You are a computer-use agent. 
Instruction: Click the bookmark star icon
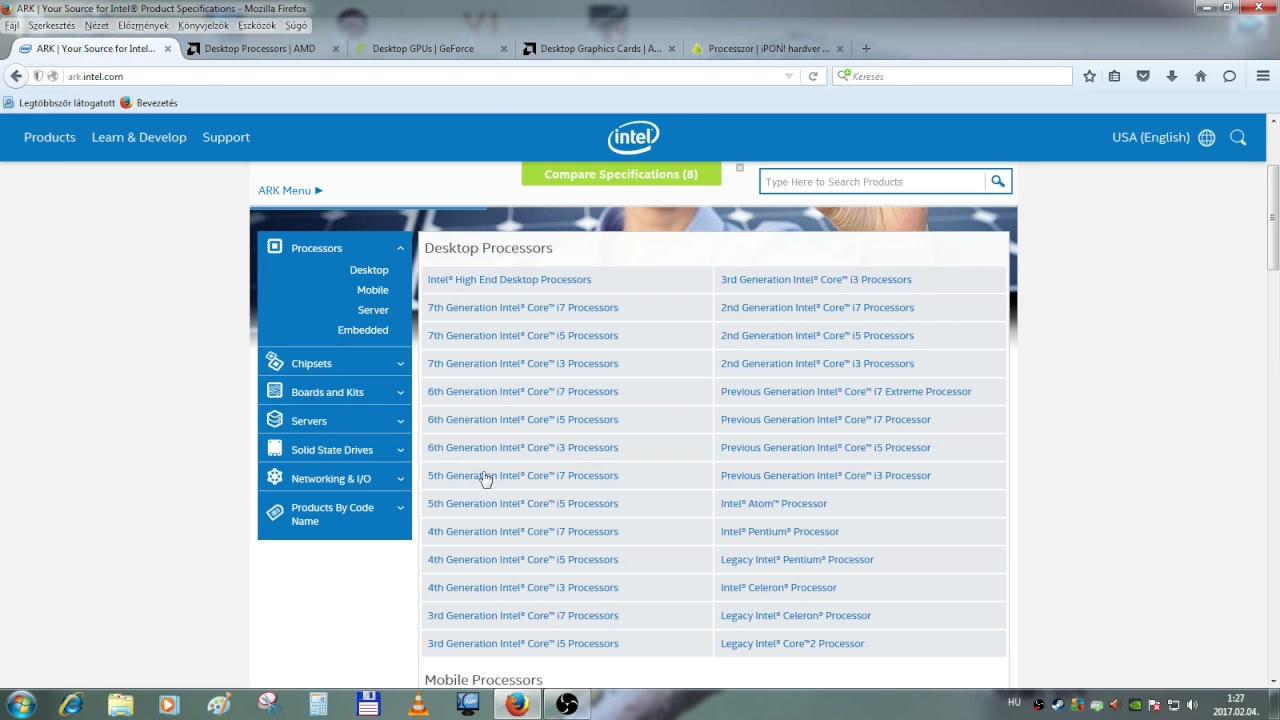(x=1089, y=76)
